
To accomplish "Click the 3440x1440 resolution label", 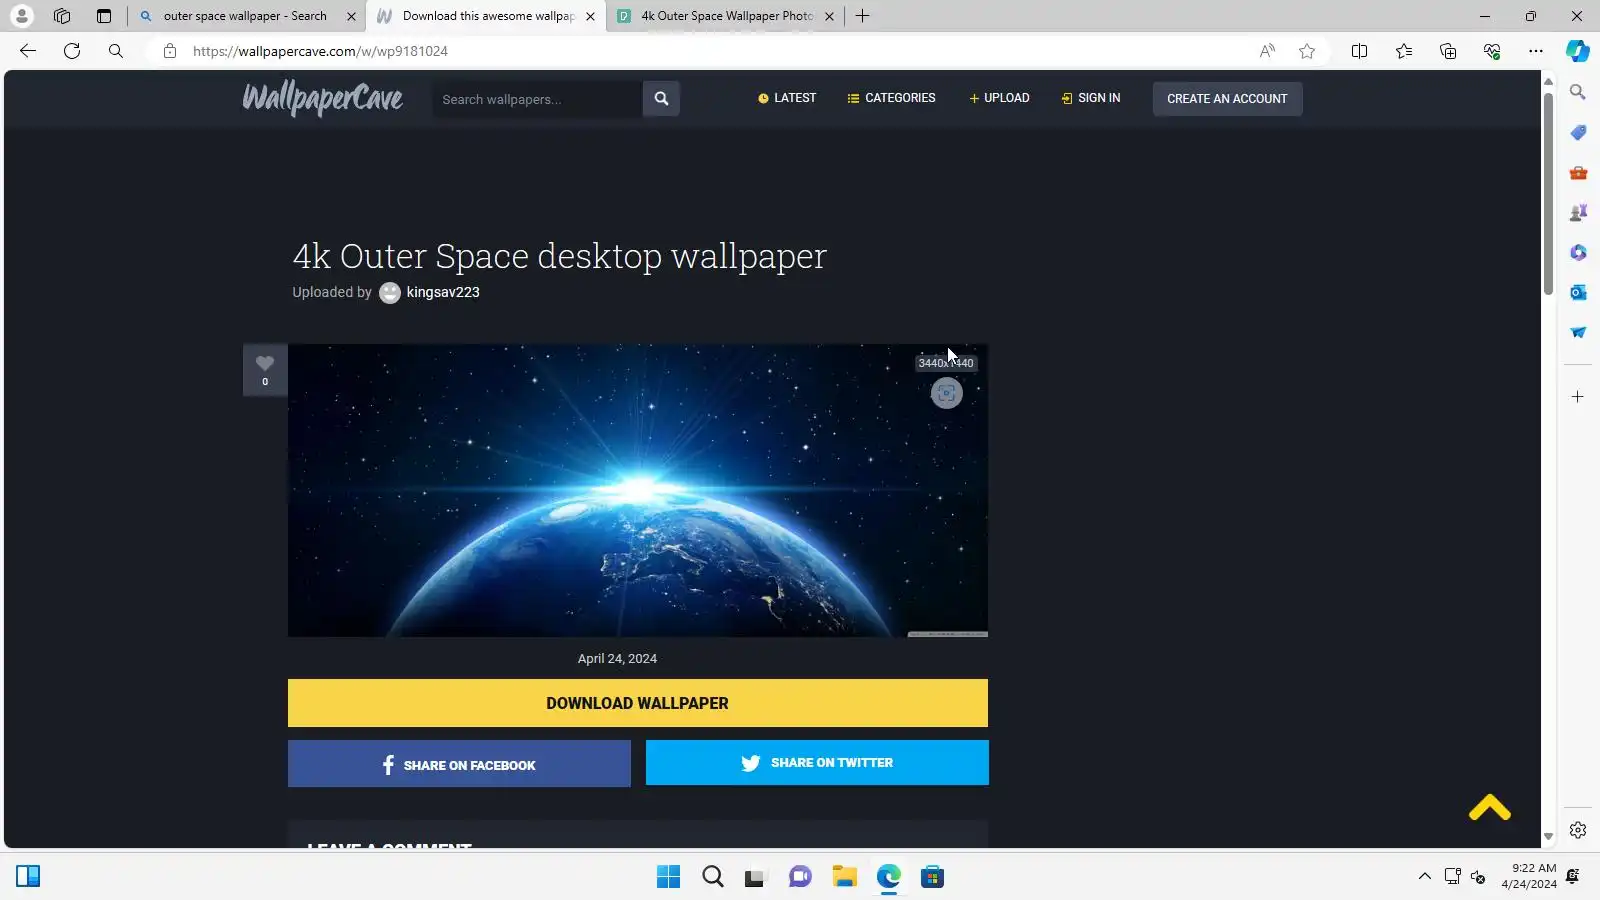I will pos(946,363).
